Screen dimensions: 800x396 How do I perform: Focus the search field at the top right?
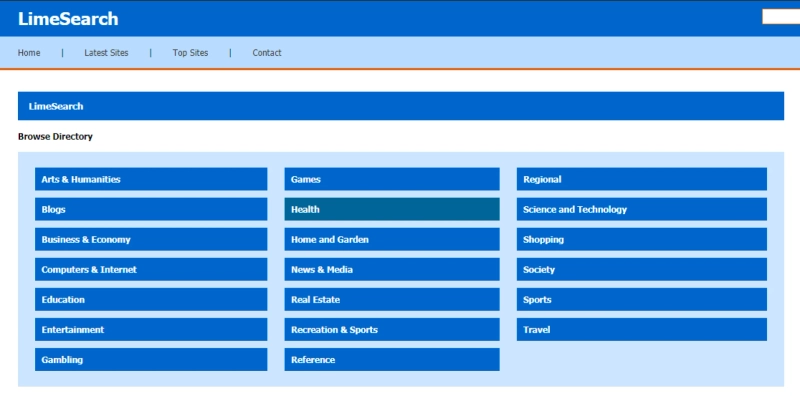tap(781, 17)
